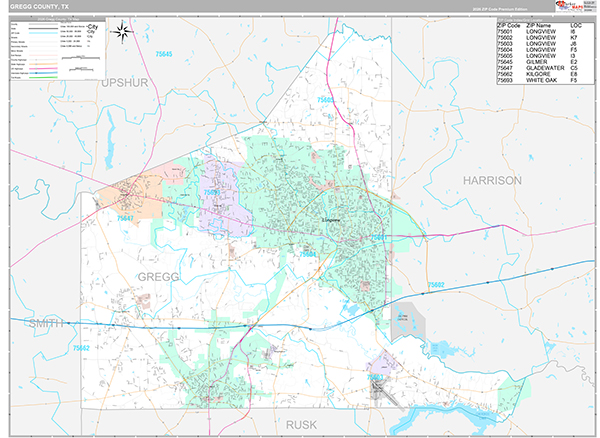This screenshot has height=438, width=600.
Task: Click the GREGG county label
Action: (x=158, y=276)
